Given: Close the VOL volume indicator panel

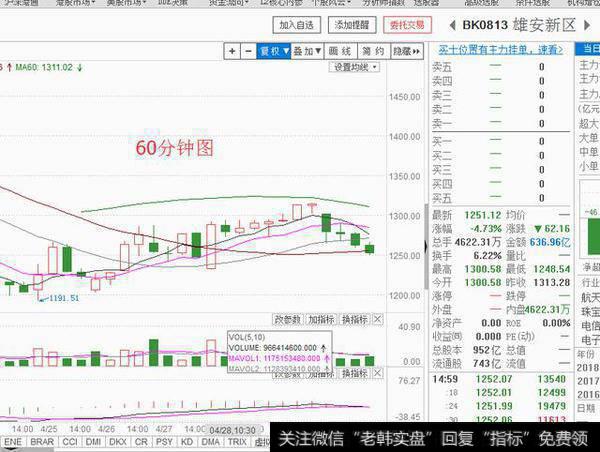Looking at the screenshot, I should pyautogui.click(x=377, y=319).
